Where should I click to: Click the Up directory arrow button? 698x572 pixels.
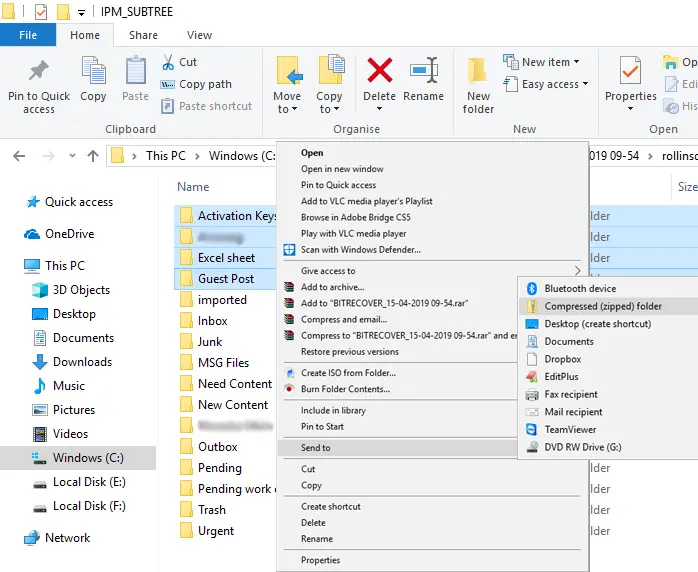(93, 156)
